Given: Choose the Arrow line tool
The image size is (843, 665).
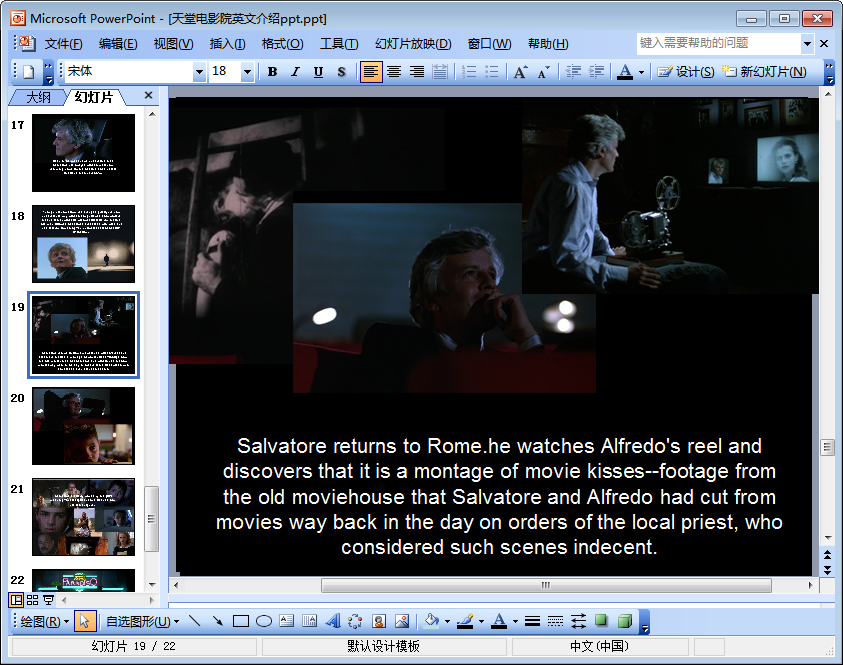Looking at the screenshot, I should coord(217,621).
